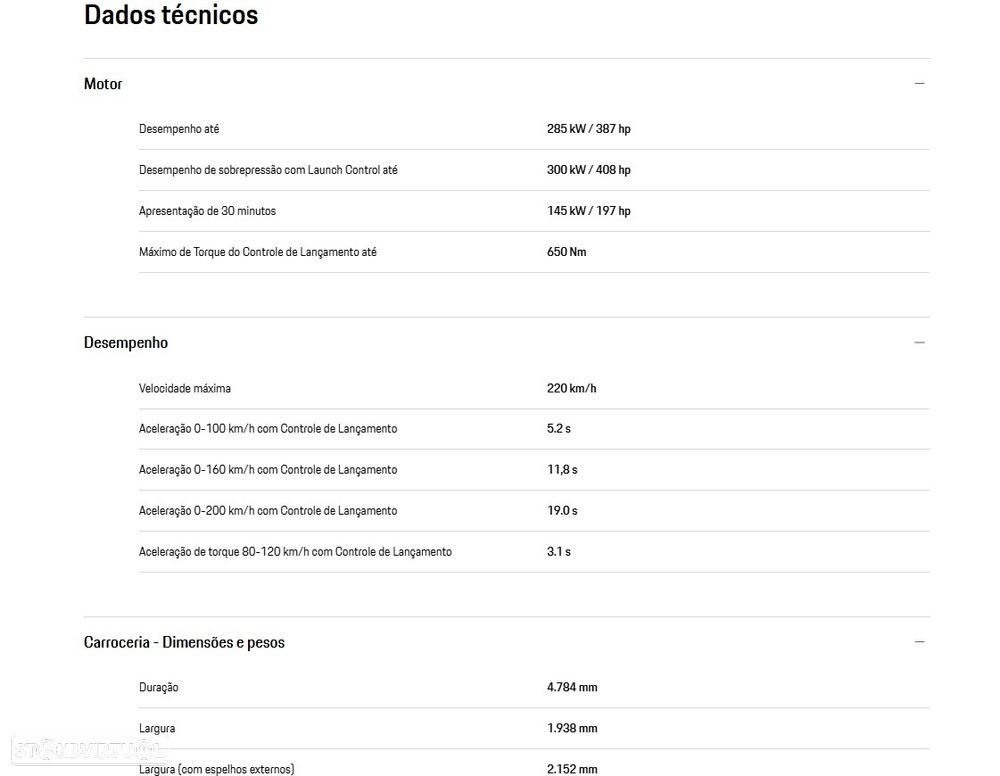This screenshot has height=776, width=1000.
Task: Select Aceleração 0-200 km/h row label
Action: coord(268,511)
